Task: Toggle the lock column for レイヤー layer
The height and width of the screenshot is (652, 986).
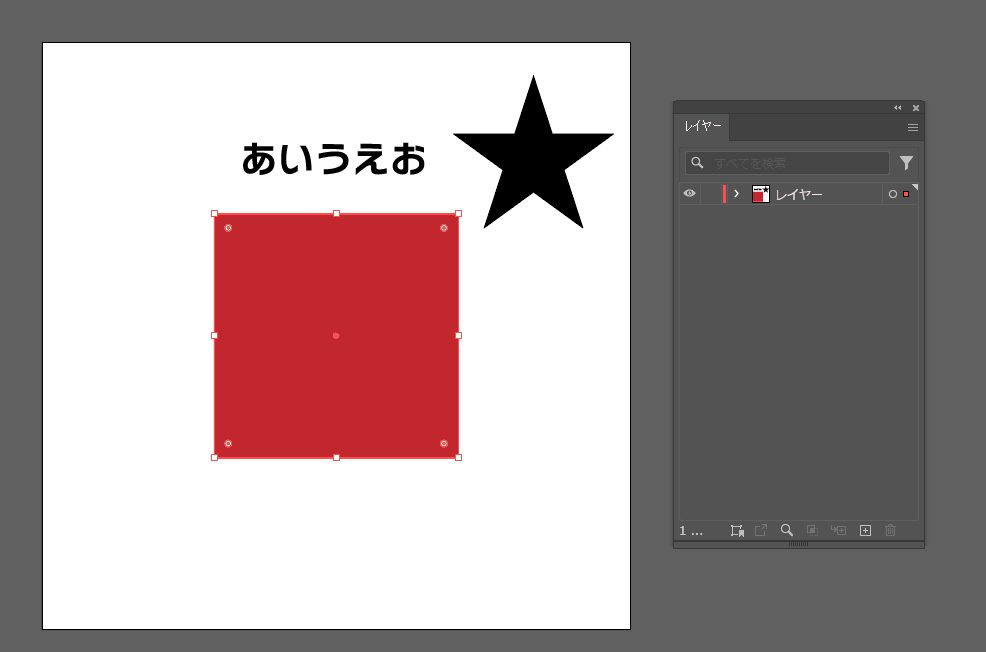Action: 710,194
